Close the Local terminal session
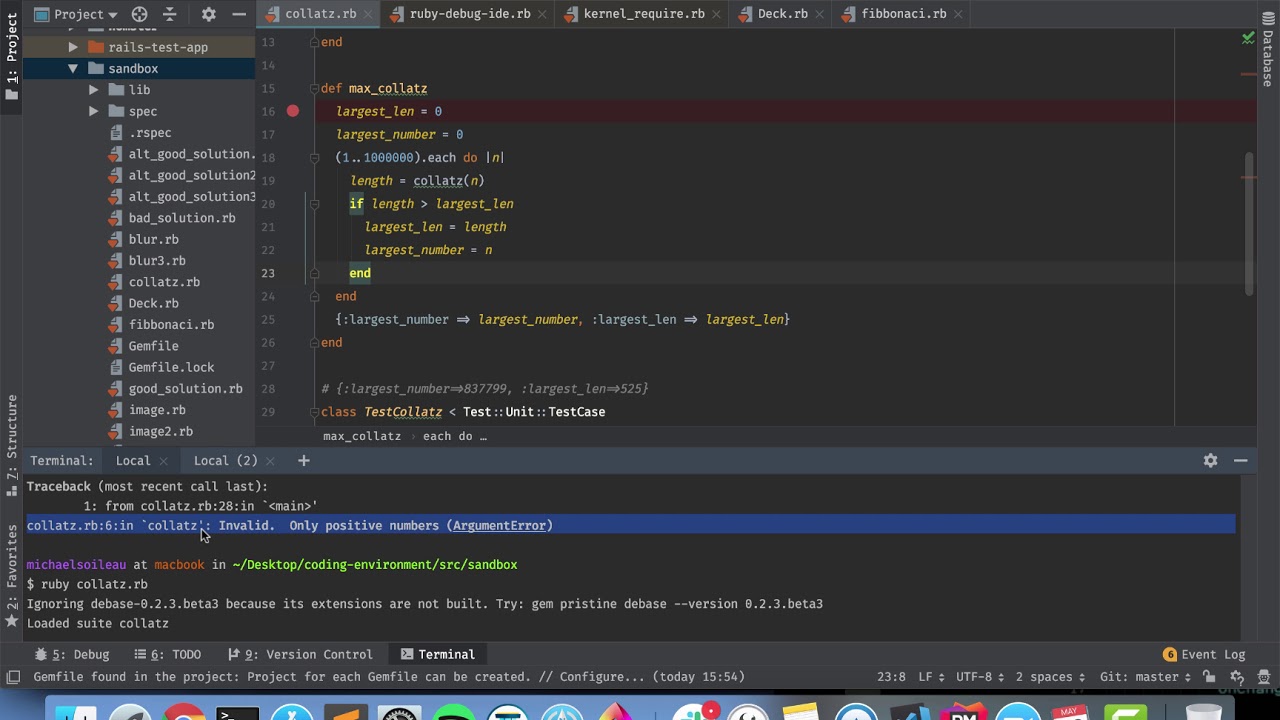 pos(164,461)
